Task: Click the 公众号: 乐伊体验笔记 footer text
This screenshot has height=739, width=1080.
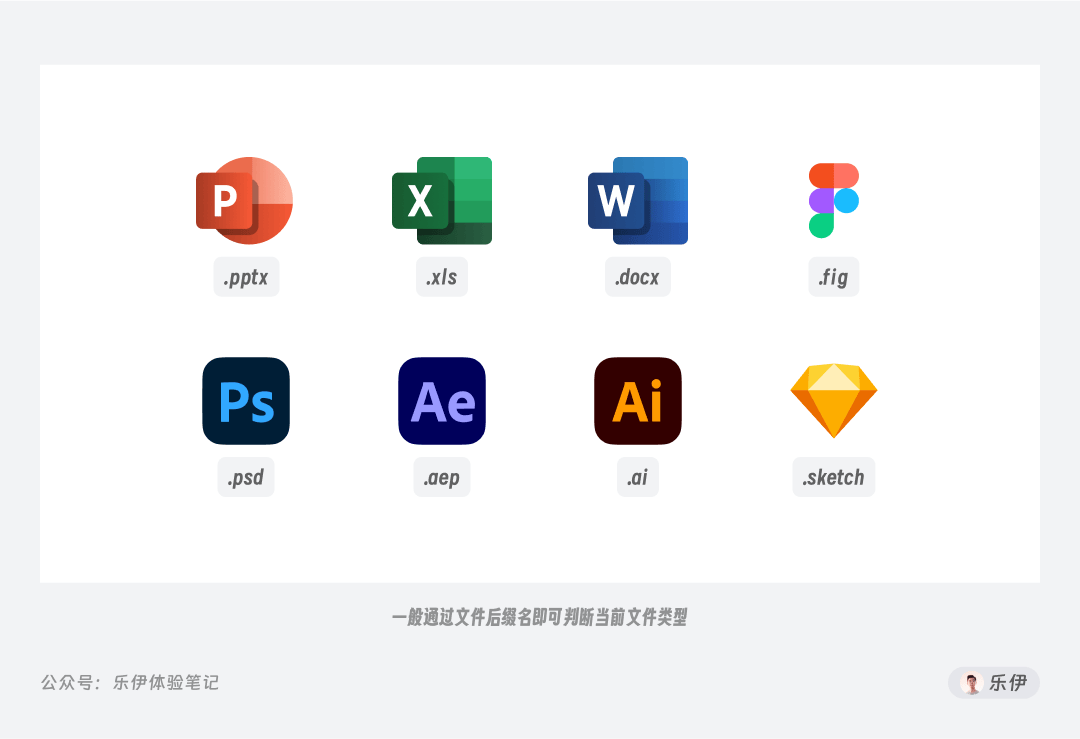Action: pos(130,683)
